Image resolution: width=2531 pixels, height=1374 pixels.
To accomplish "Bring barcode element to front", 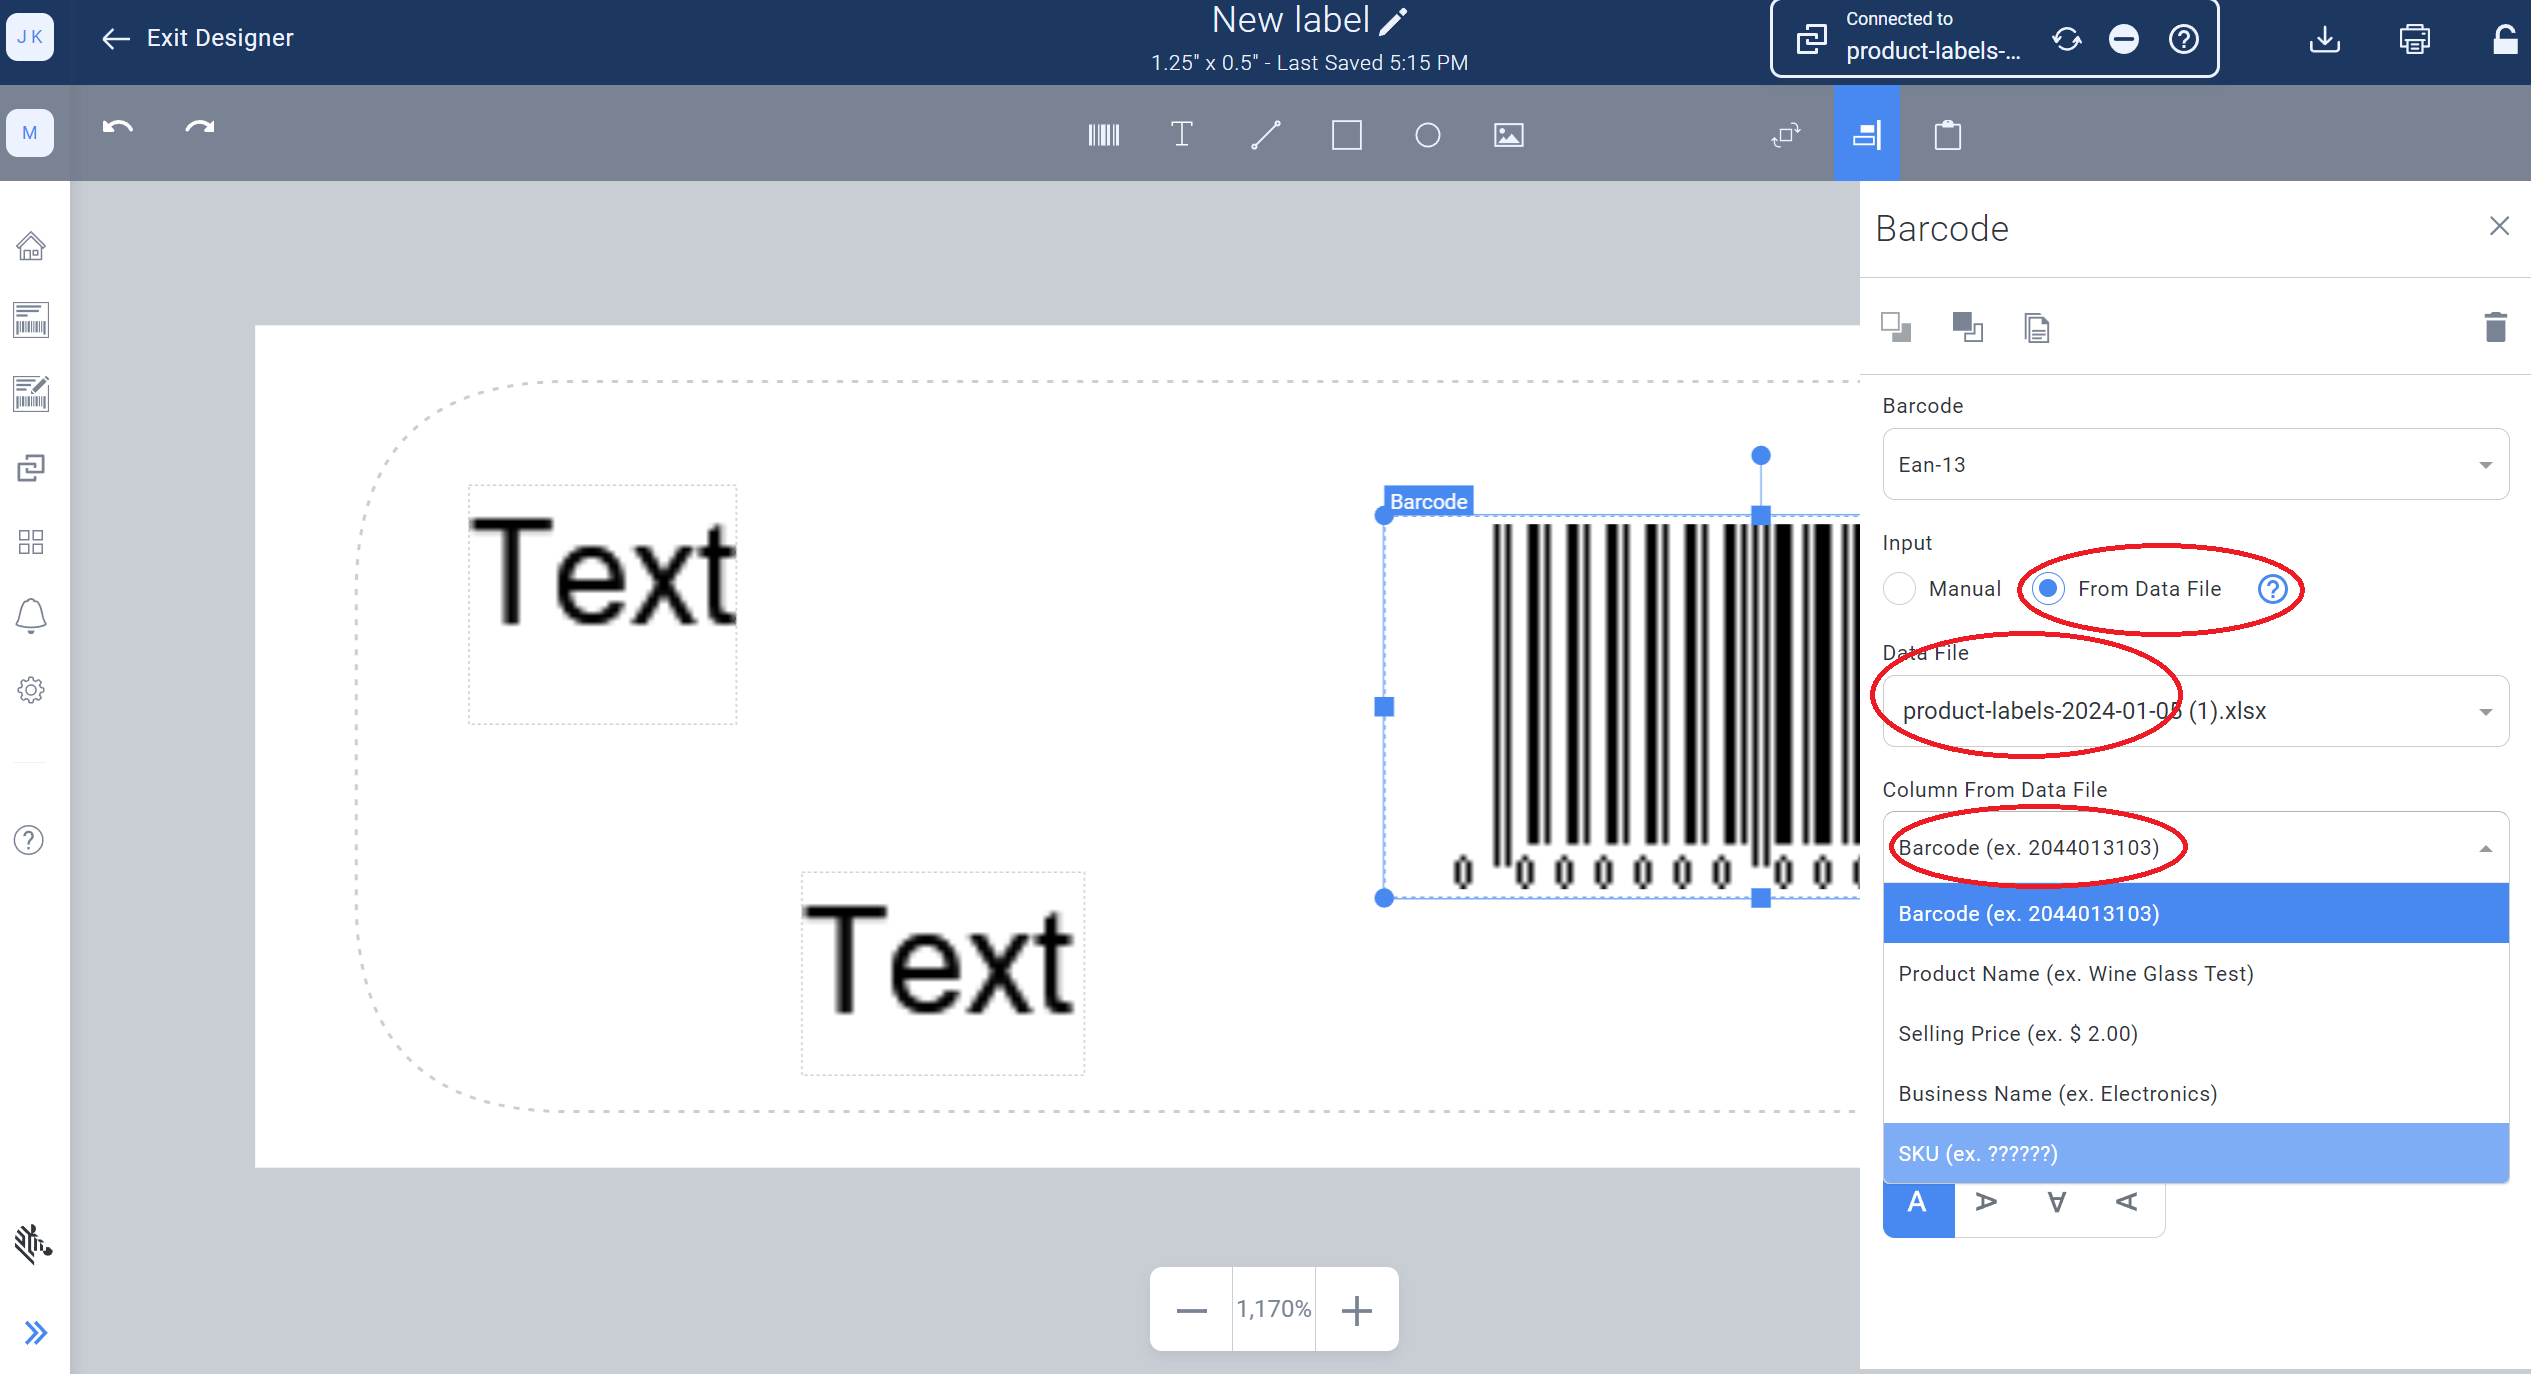I will coord(1967,327).
